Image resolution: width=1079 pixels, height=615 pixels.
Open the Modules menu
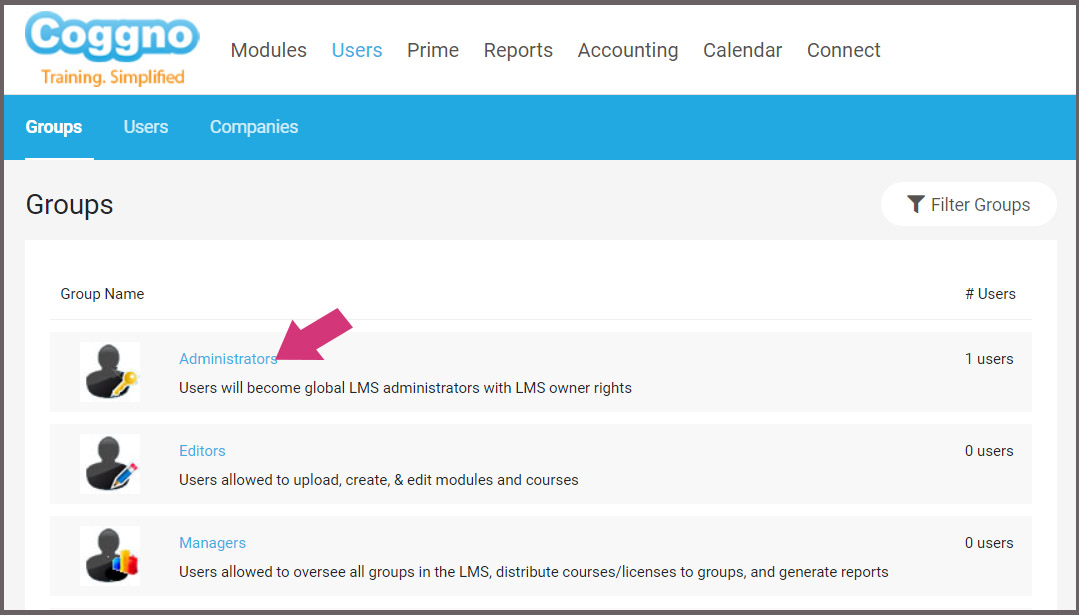268,50
